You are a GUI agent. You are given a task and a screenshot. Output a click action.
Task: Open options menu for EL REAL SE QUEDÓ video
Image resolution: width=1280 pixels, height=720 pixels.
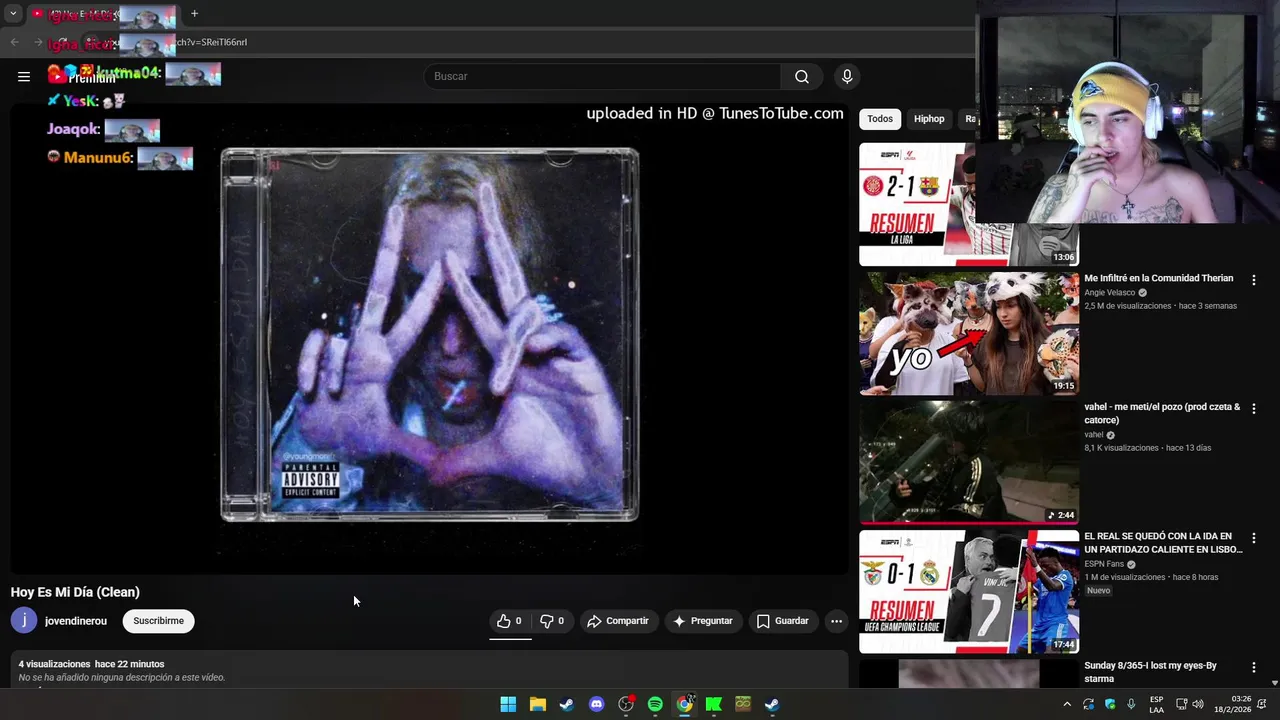click(1253, 538)
